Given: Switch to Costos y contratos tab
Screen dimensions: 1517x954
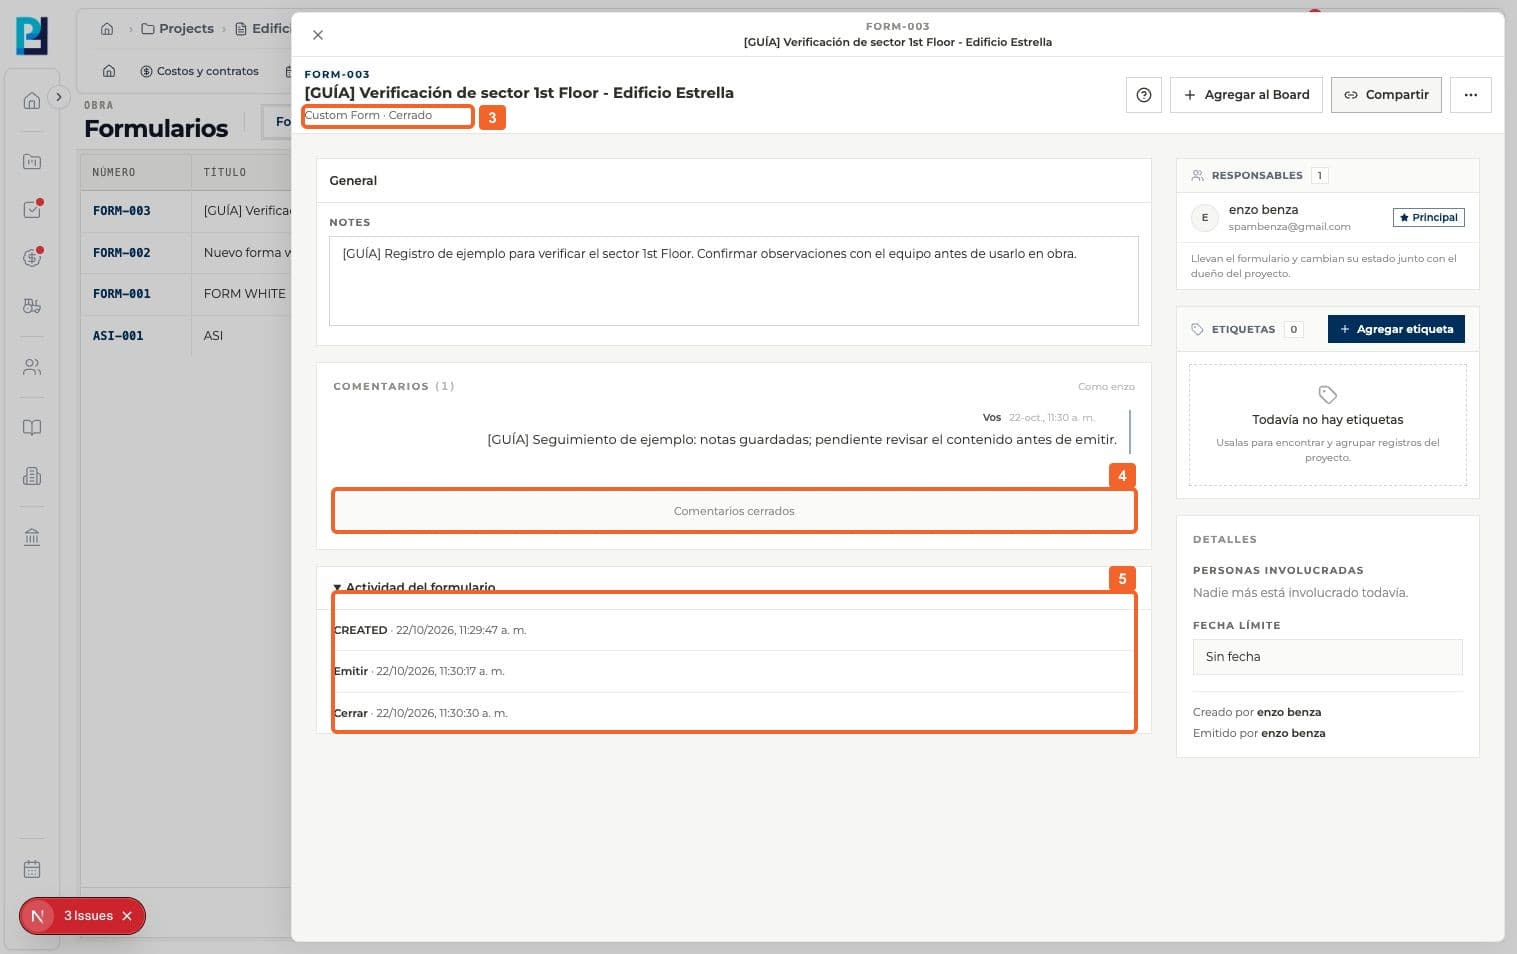Looking at the screenshot, I should (x=199, y=71).
